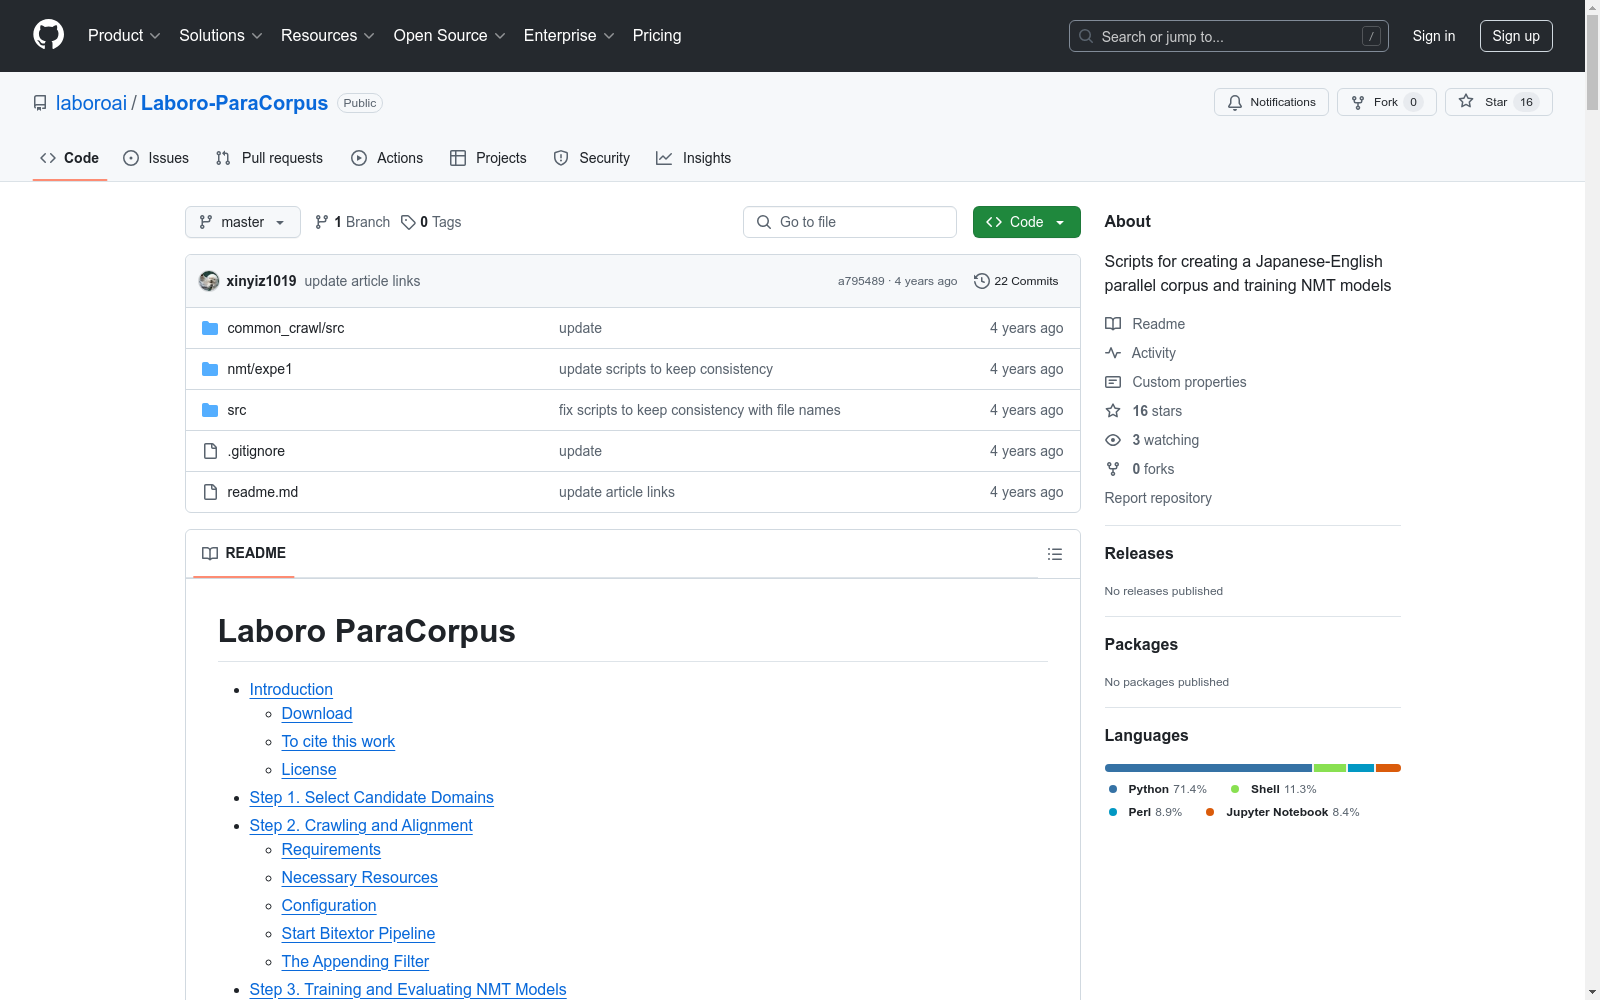
Task: Expand the green Code dropdown button
Action: (1026, 222)
